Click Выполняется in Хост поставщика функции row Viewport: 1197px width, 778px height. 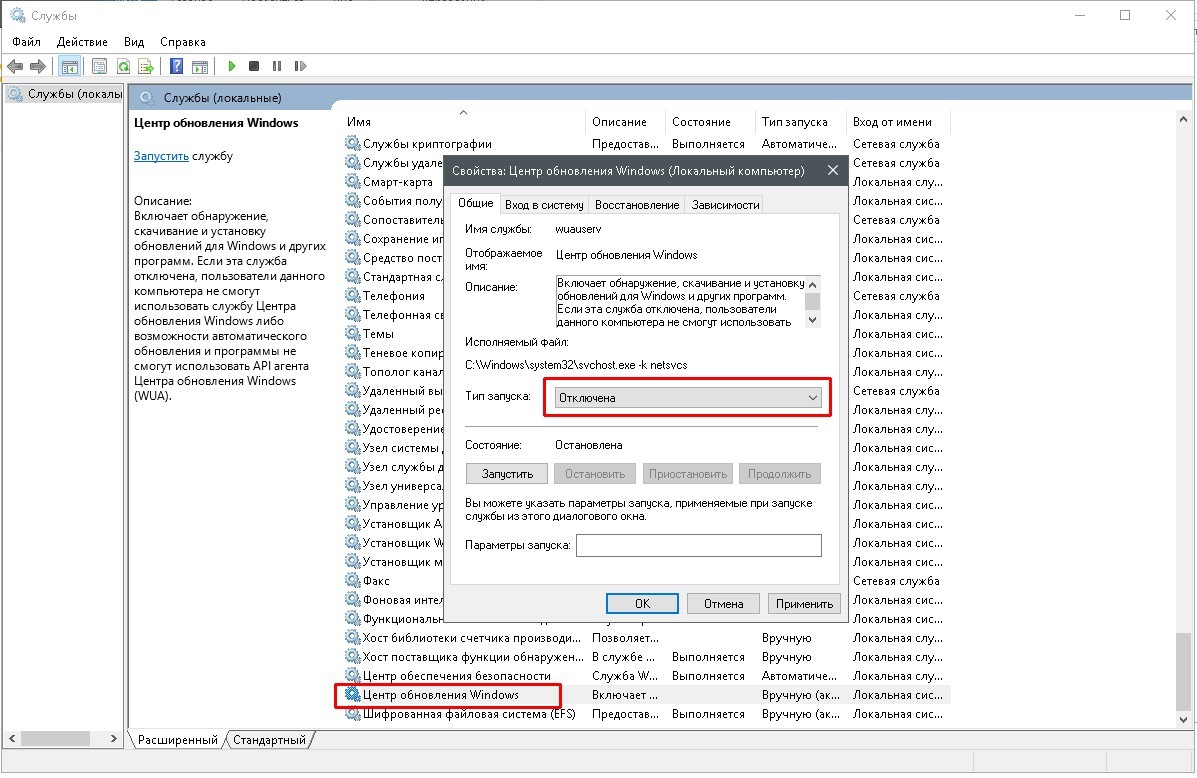(x=708, y=657)
